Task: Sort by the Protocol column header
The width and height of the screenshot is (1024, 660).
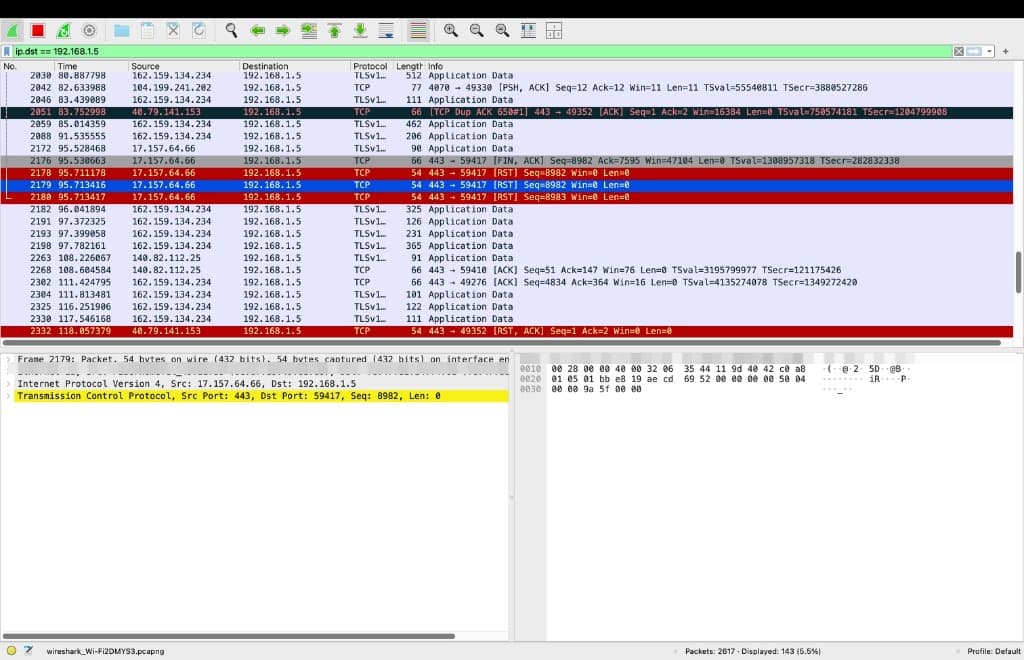Action: 370,66
